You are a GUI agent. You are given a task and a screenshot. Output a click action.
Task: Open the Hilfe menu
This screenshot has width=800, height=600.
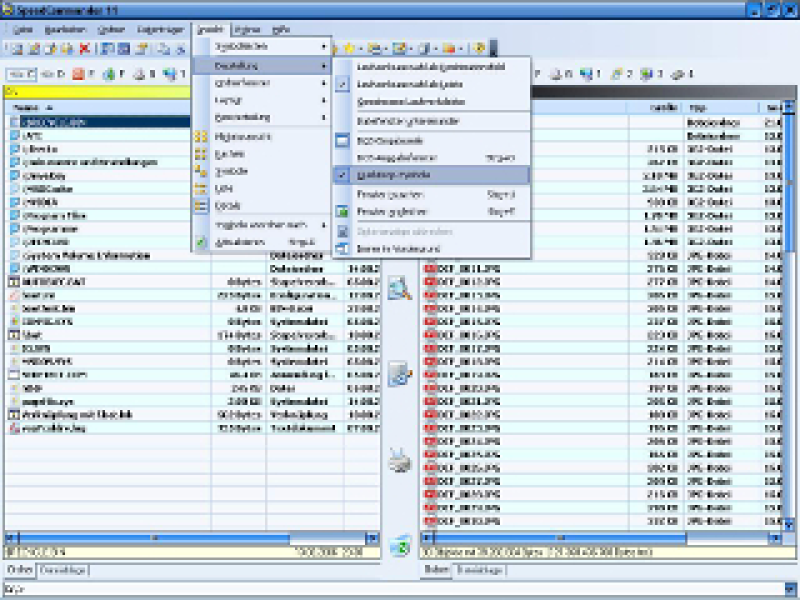coord(281,30)
